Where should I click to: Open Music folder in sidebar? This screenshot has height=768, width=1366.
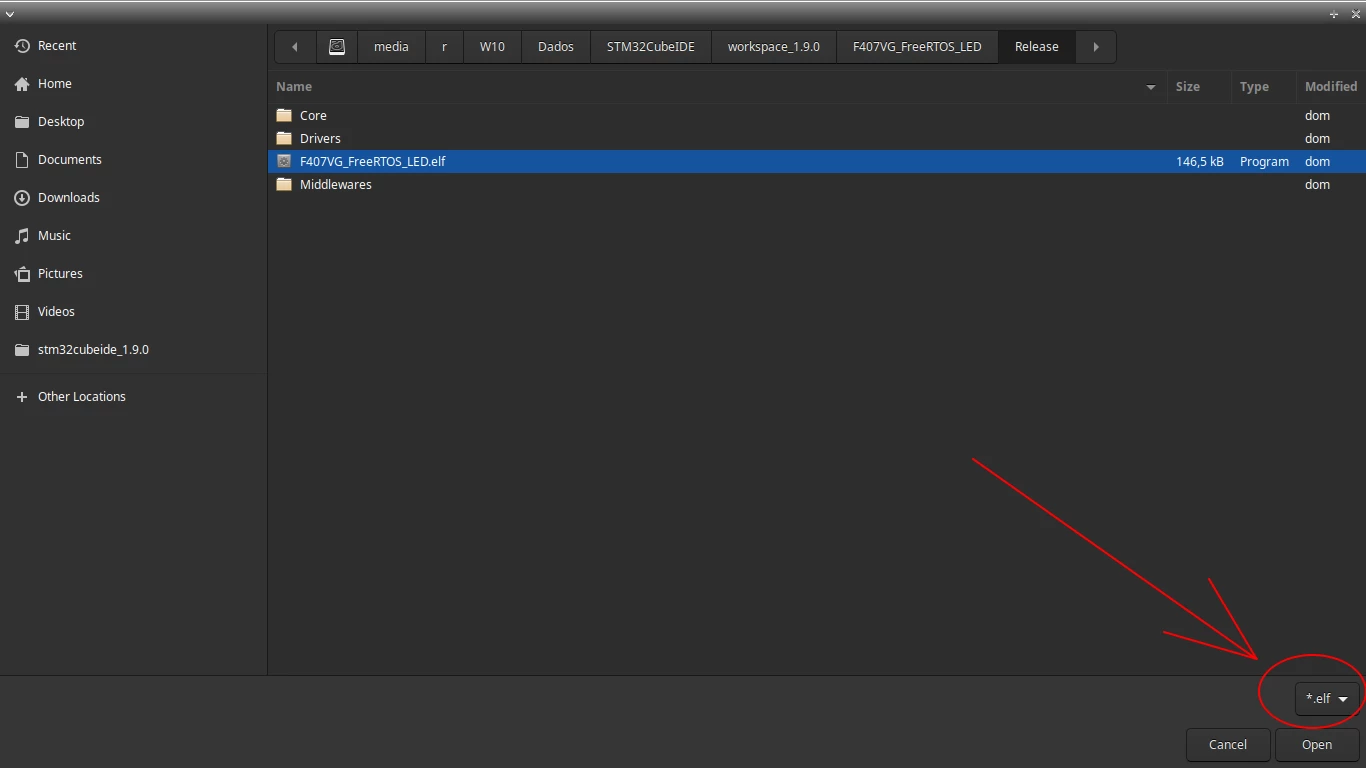(x=134, y=236)
